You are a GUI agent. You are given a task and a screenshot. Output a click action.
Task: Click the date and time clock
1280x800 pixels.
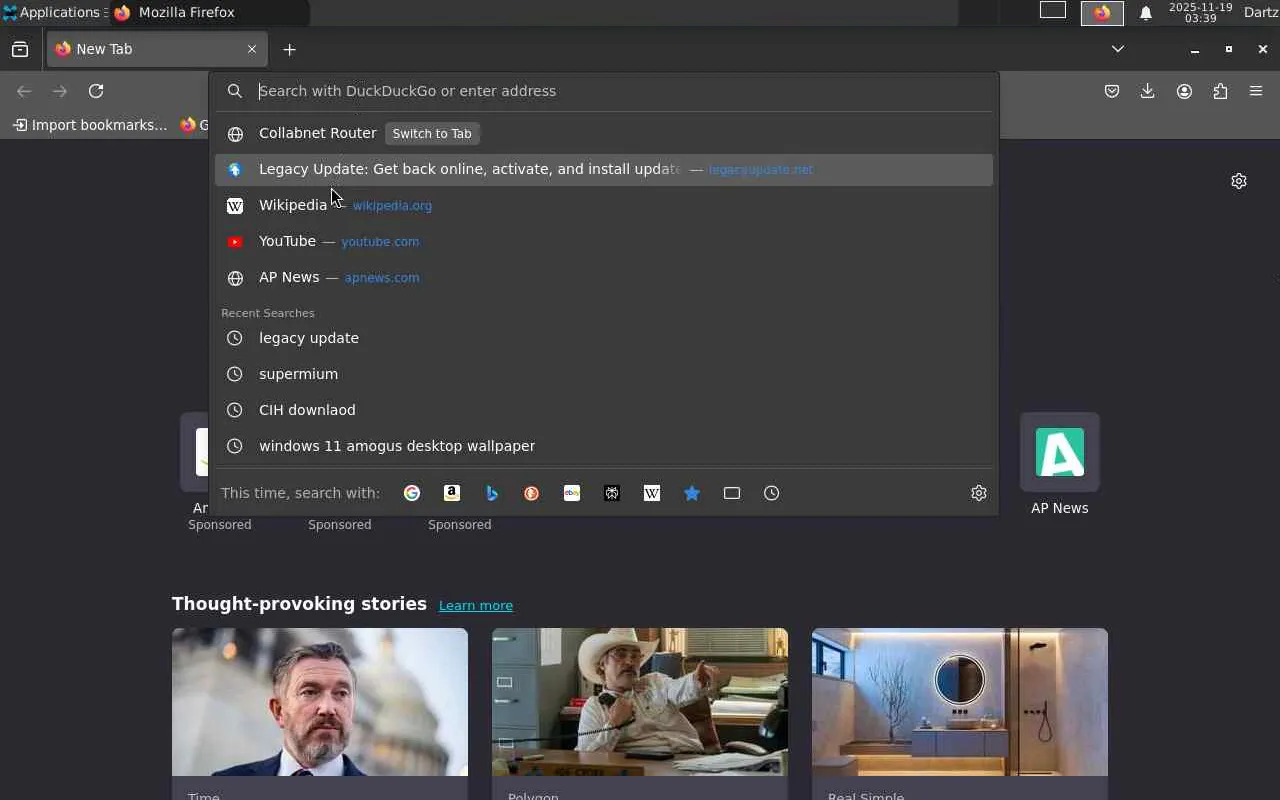point(1200,13)
